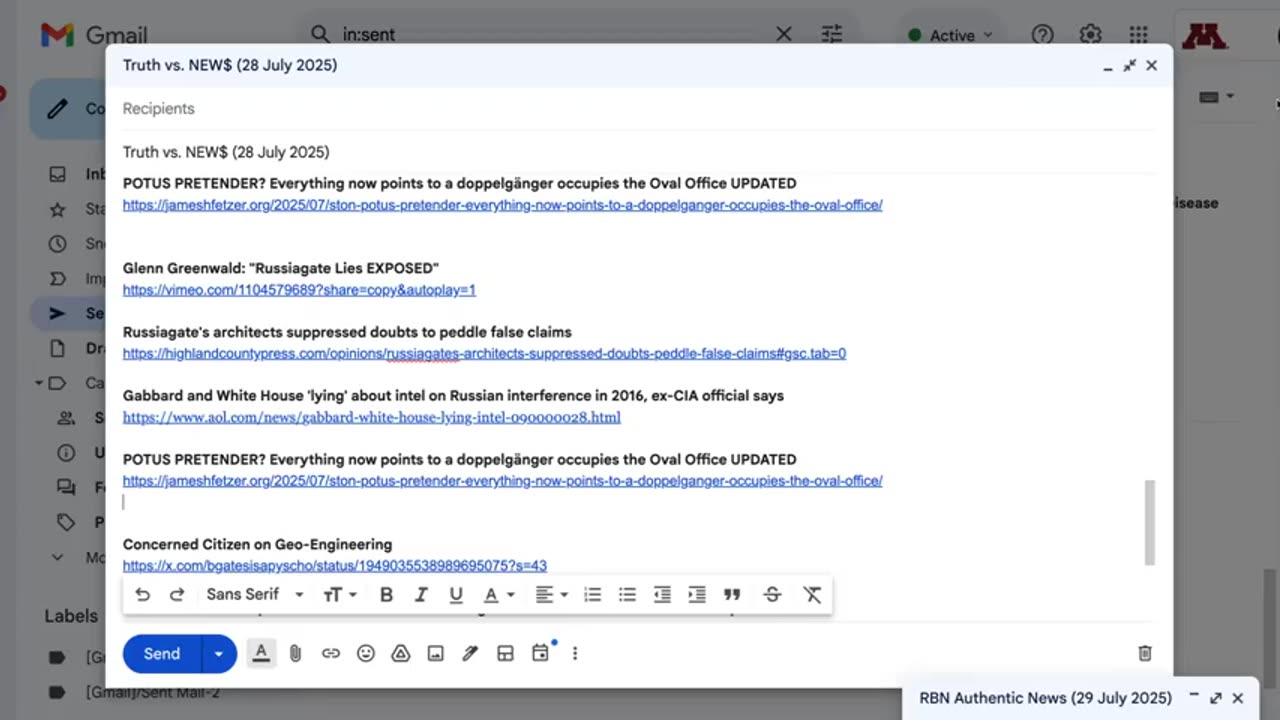Open the highlandcountypress.com Russiagate link
This screenshot has height=720, width=1280.
tap(484, 354)
